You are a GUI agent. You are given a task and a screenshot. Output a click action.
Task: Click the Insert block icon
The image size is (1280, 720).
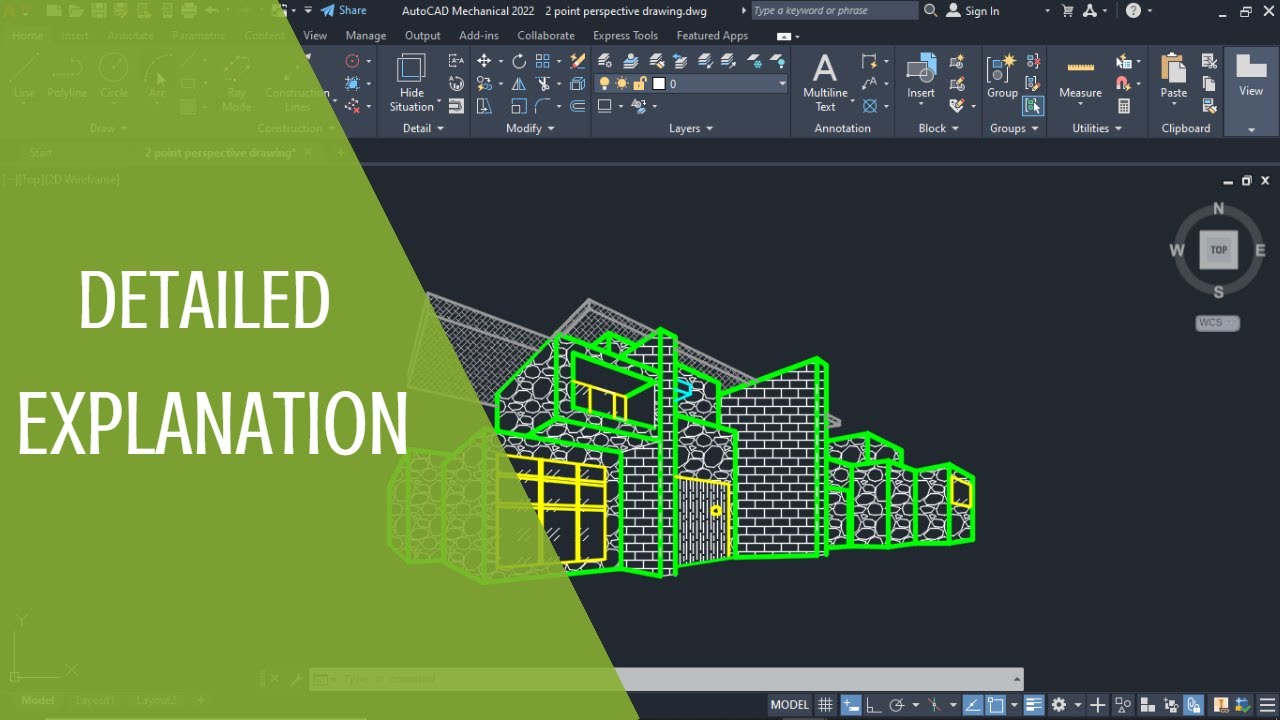[x=921, y=77]
